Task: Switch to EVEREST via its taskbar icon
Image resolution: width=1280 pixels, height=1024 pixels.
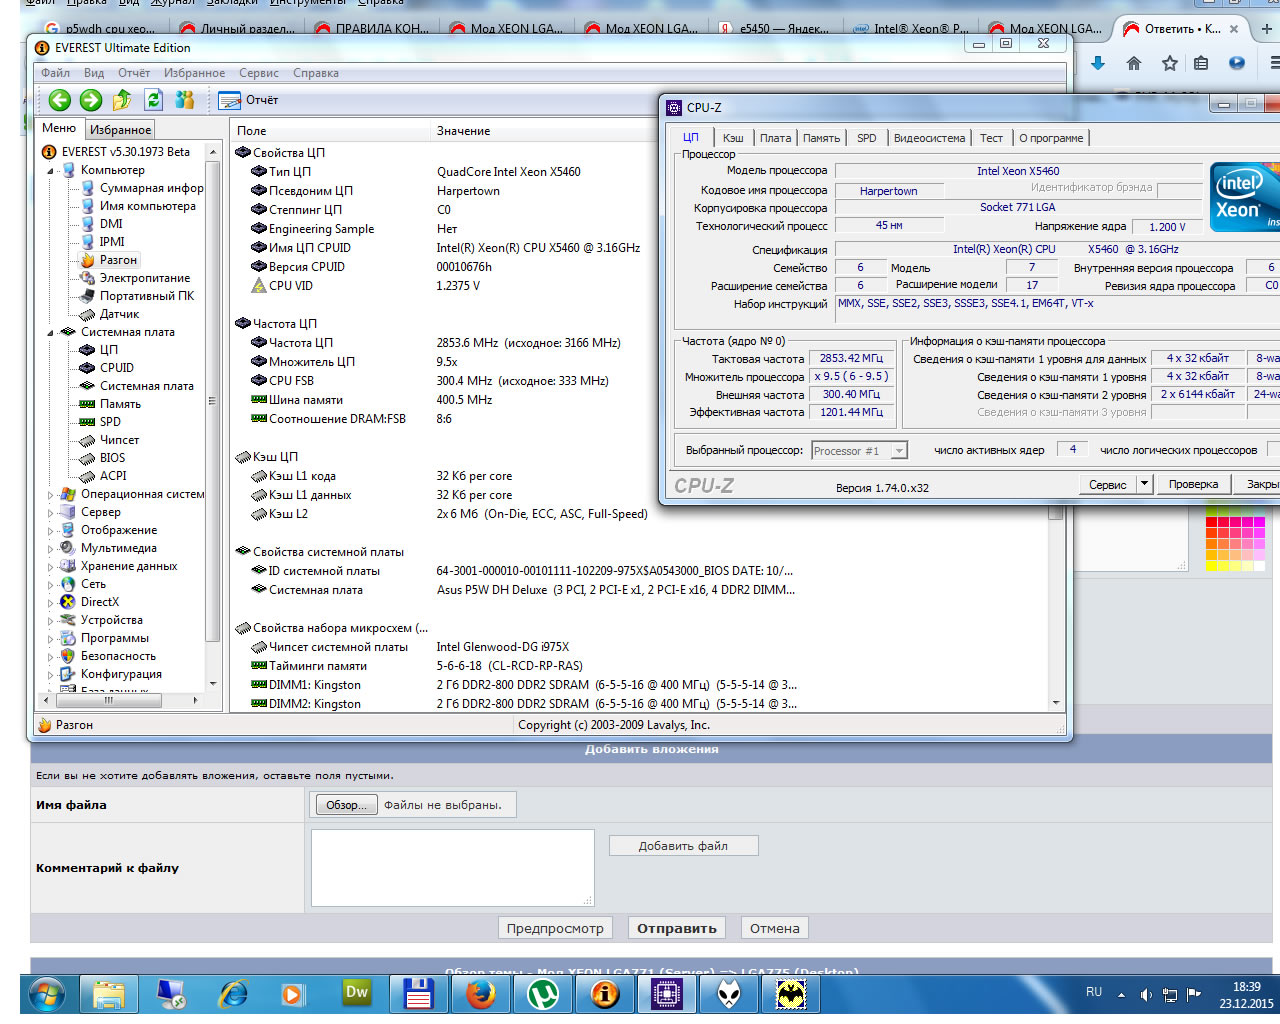Action: pos(605,994)
